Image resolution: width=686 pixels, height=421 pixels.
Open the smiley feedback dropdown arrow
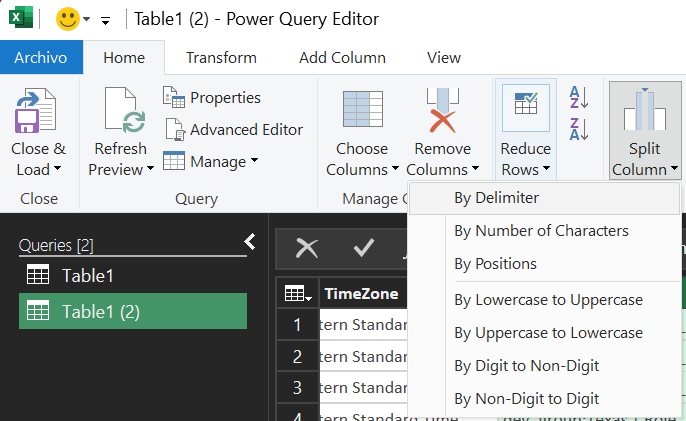(87, 19)
